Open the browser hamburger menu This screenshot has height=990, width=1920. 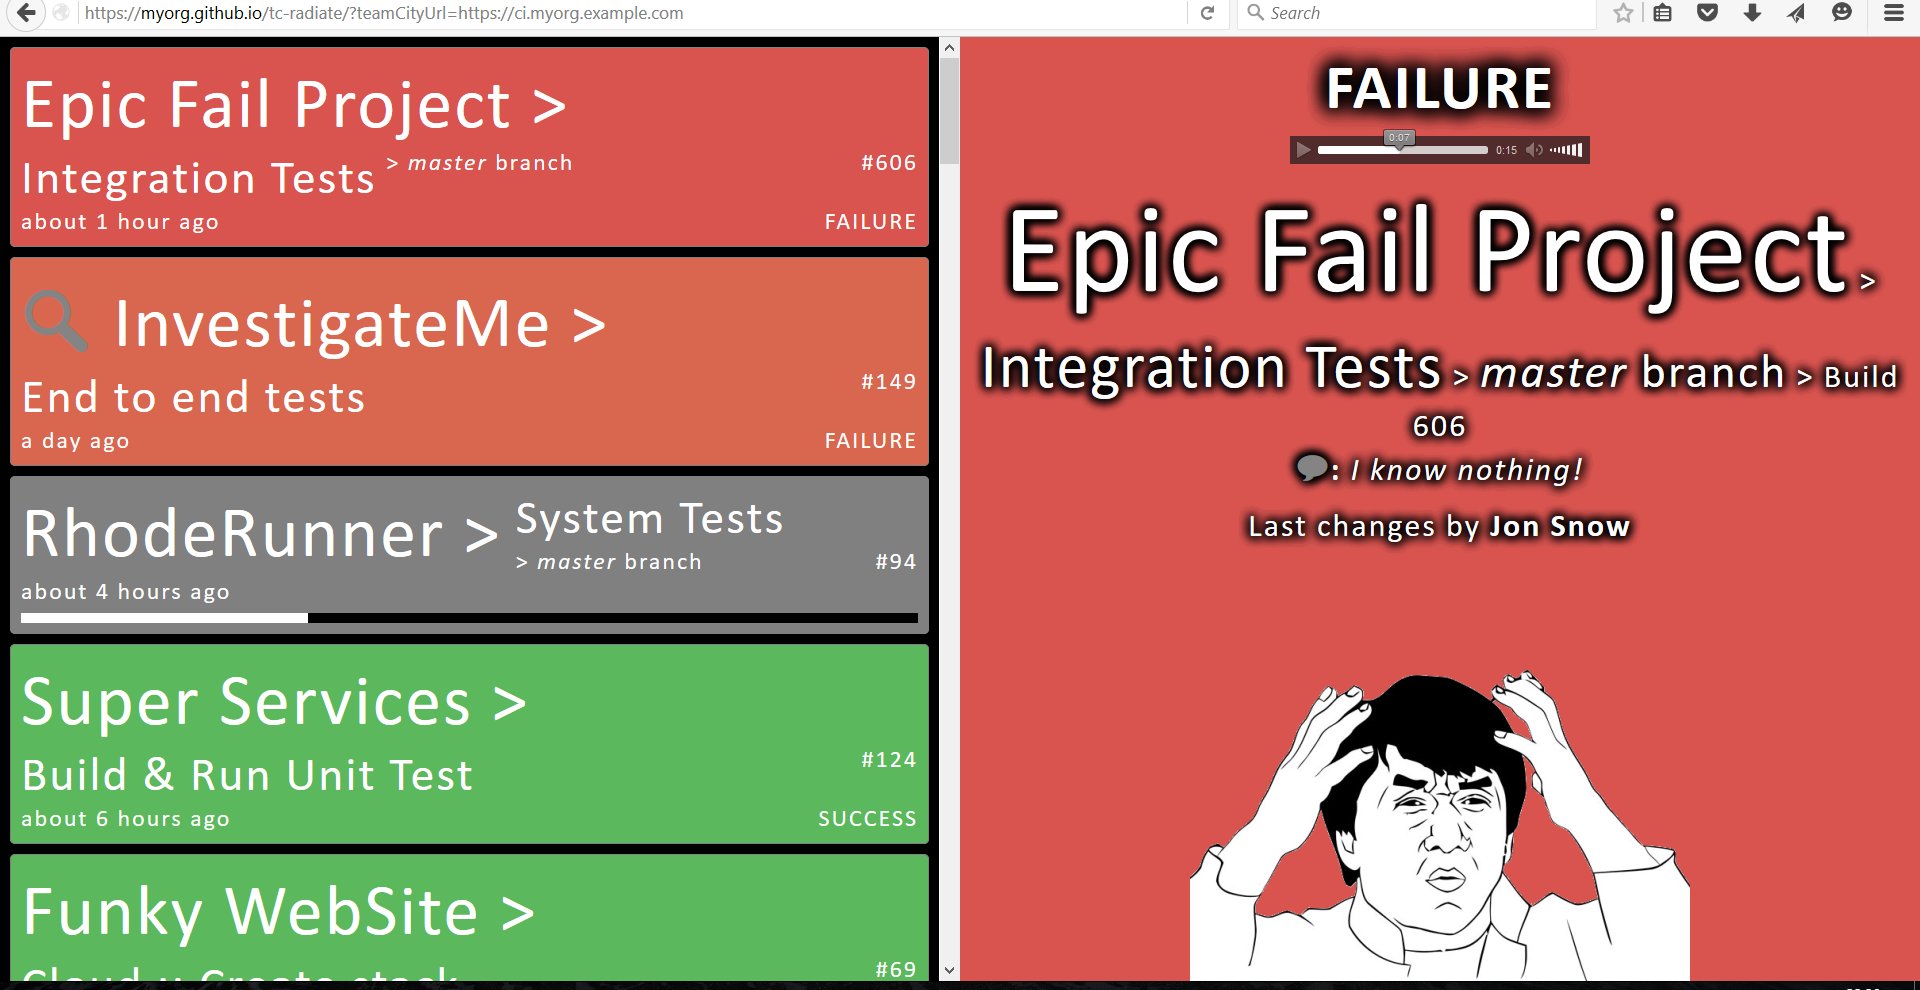click(1893, 13)
